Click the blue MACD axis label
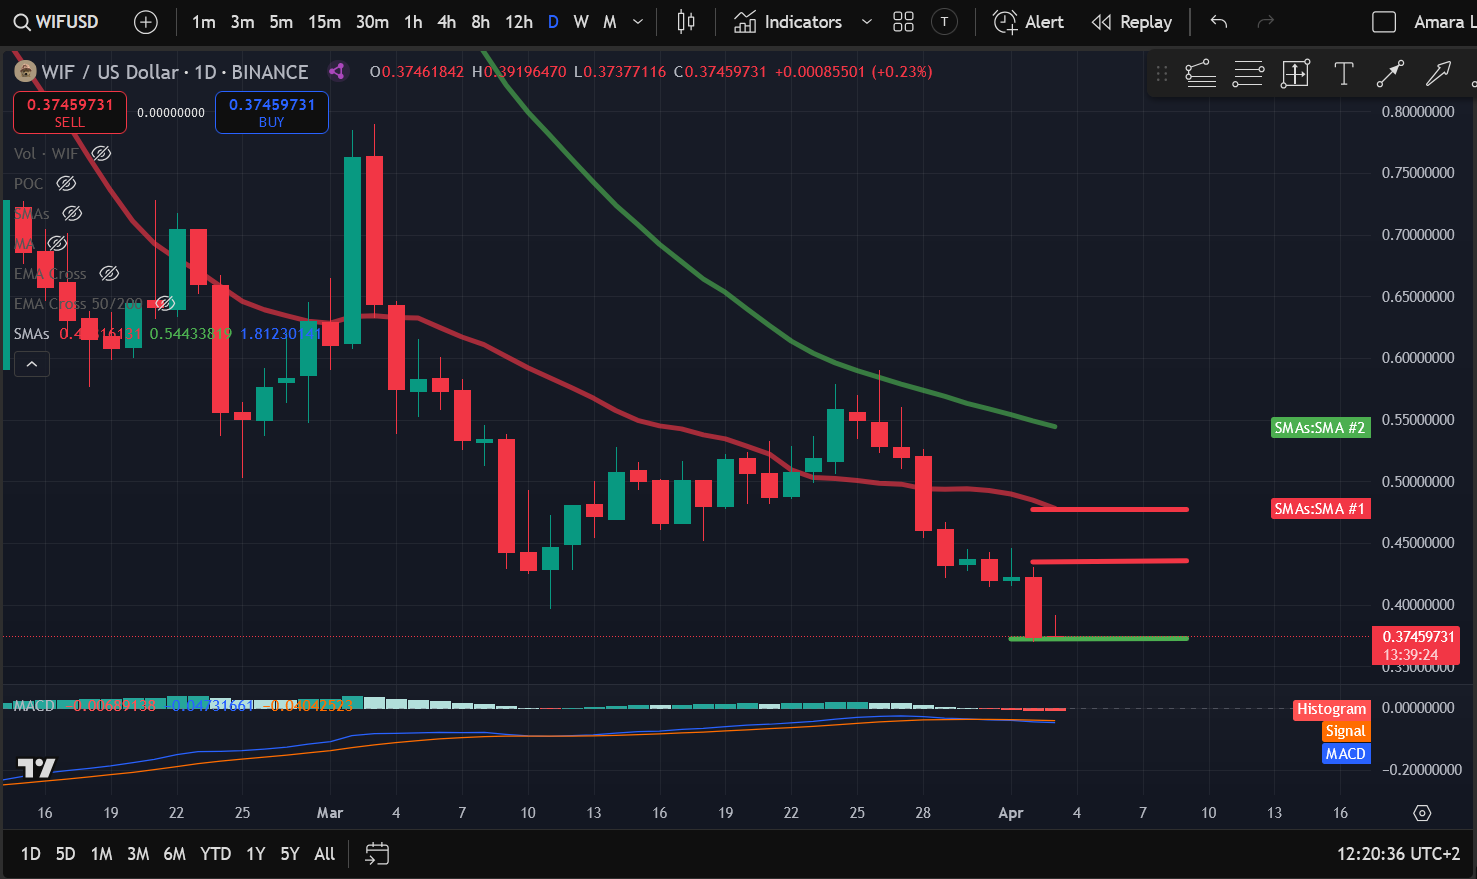 pyautogui.click(x=1345, y=754)
